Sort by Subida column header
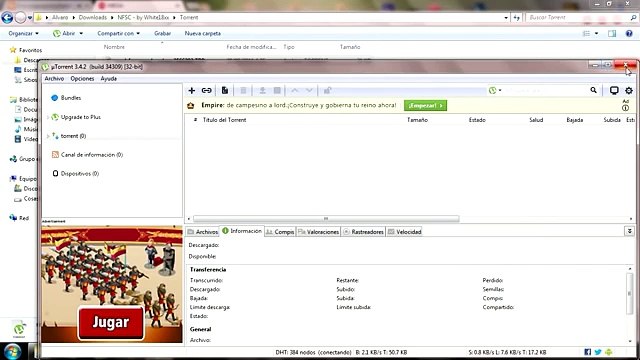Viewport: 640px width, 360px height. pos(612,120)
